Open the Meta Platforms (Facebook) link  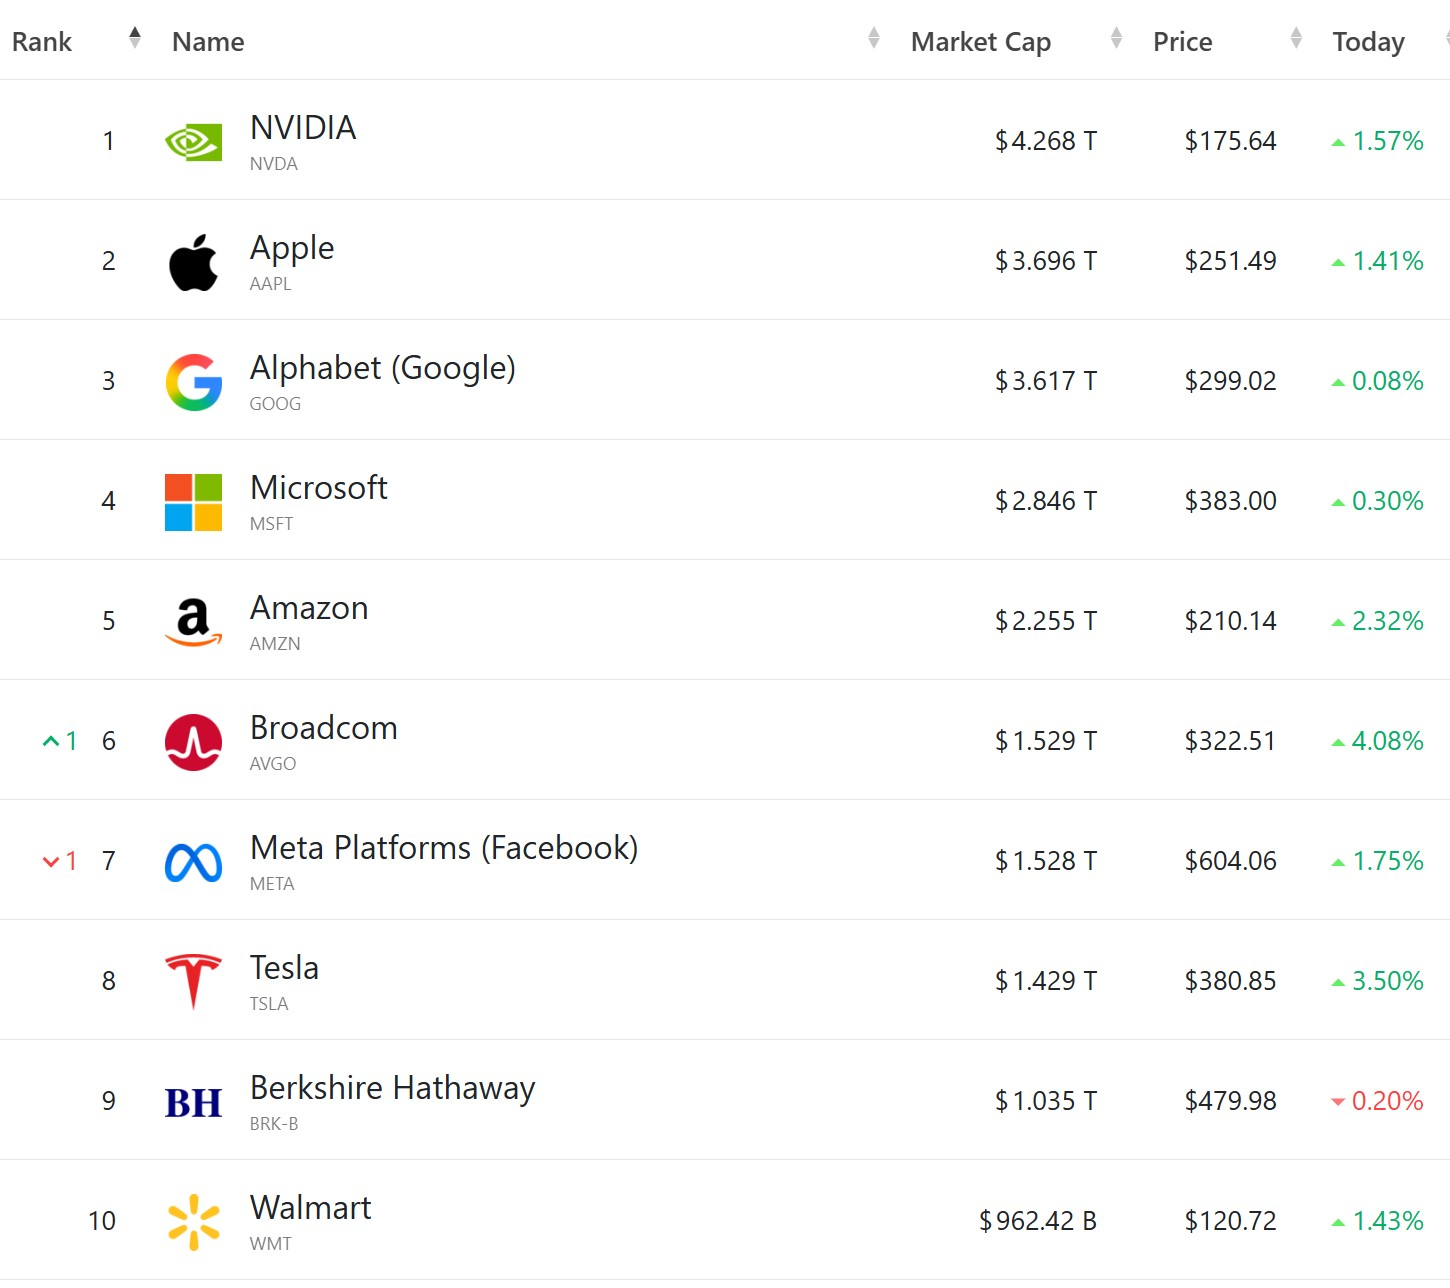tap(443, 848)
